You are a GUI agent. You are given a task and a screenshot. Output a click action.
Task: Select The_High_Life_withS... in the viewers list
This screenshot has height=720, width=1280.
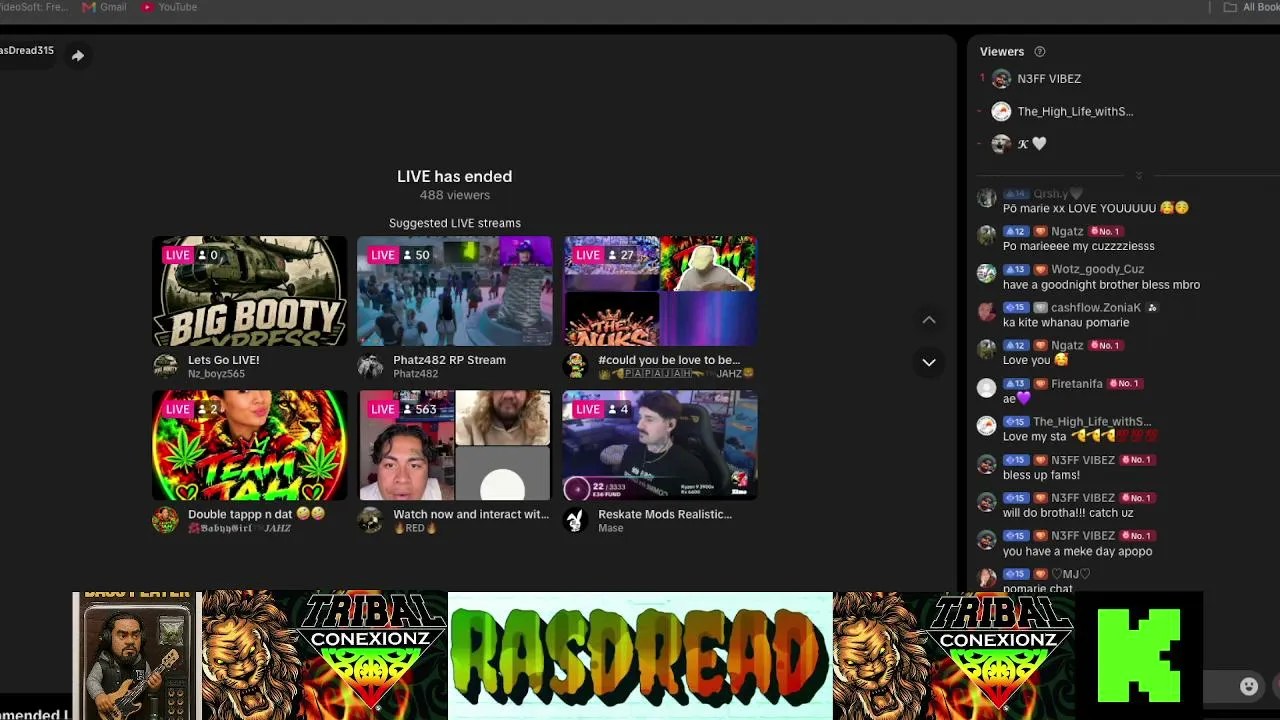click(x=1075, y=112)
